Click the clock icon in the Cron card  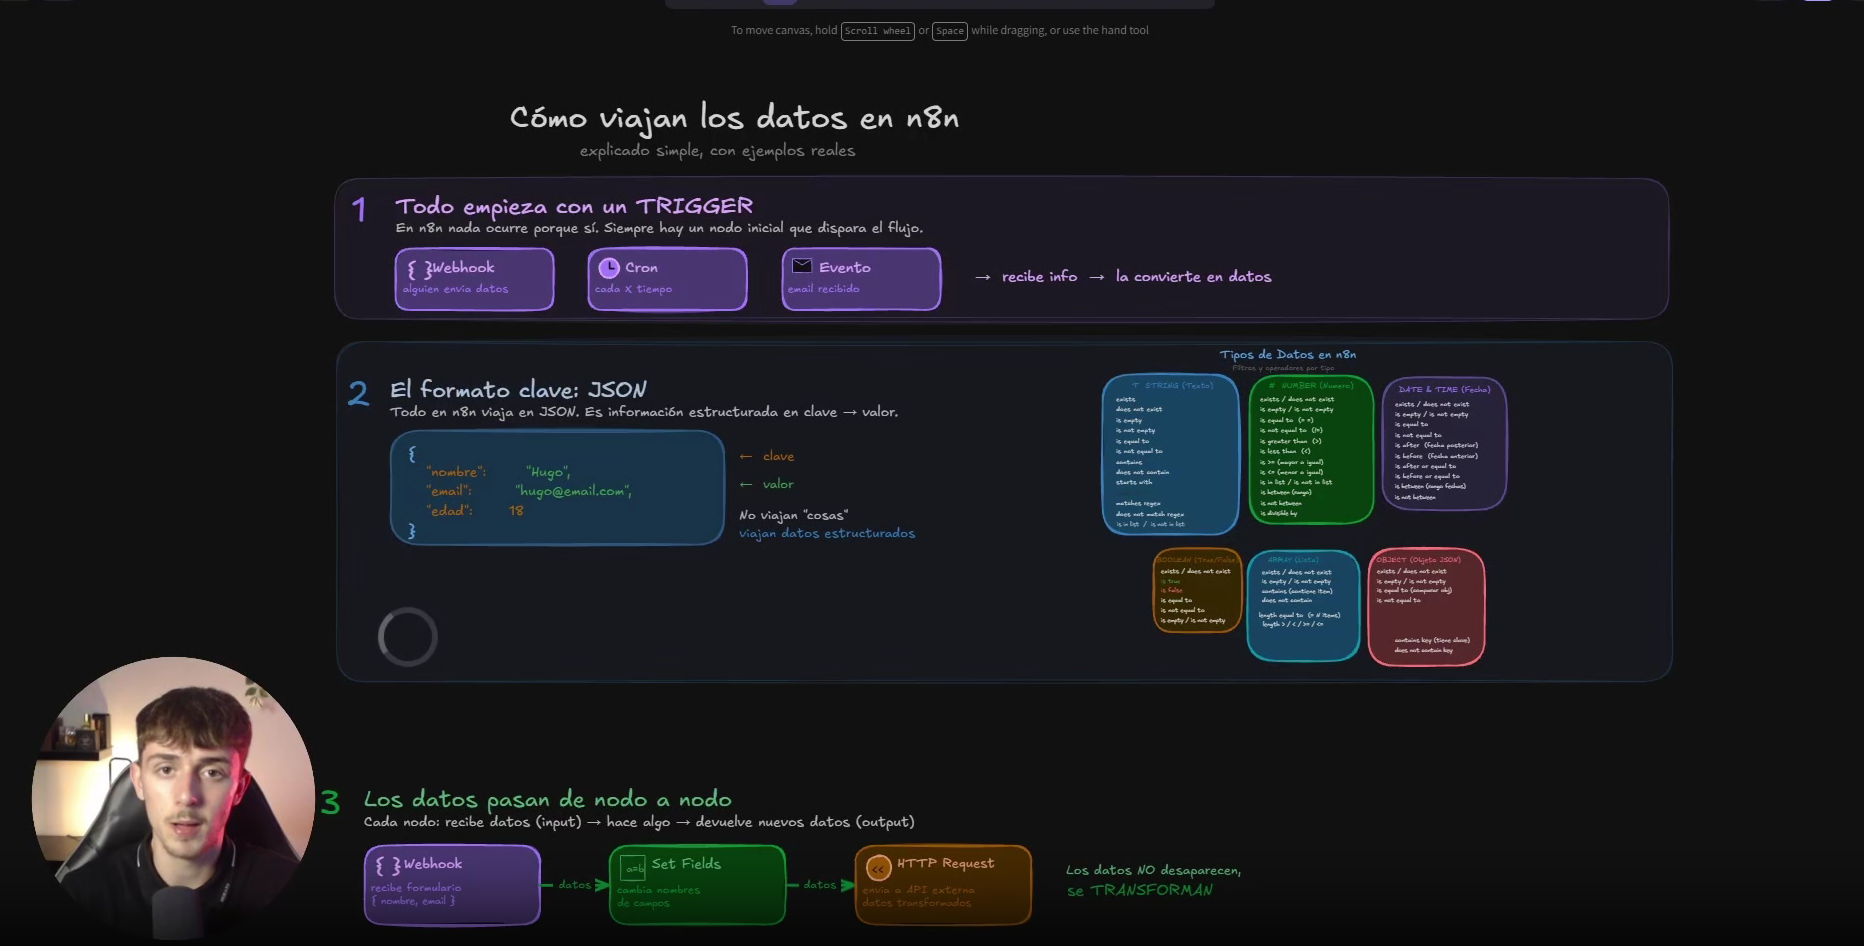609,268
